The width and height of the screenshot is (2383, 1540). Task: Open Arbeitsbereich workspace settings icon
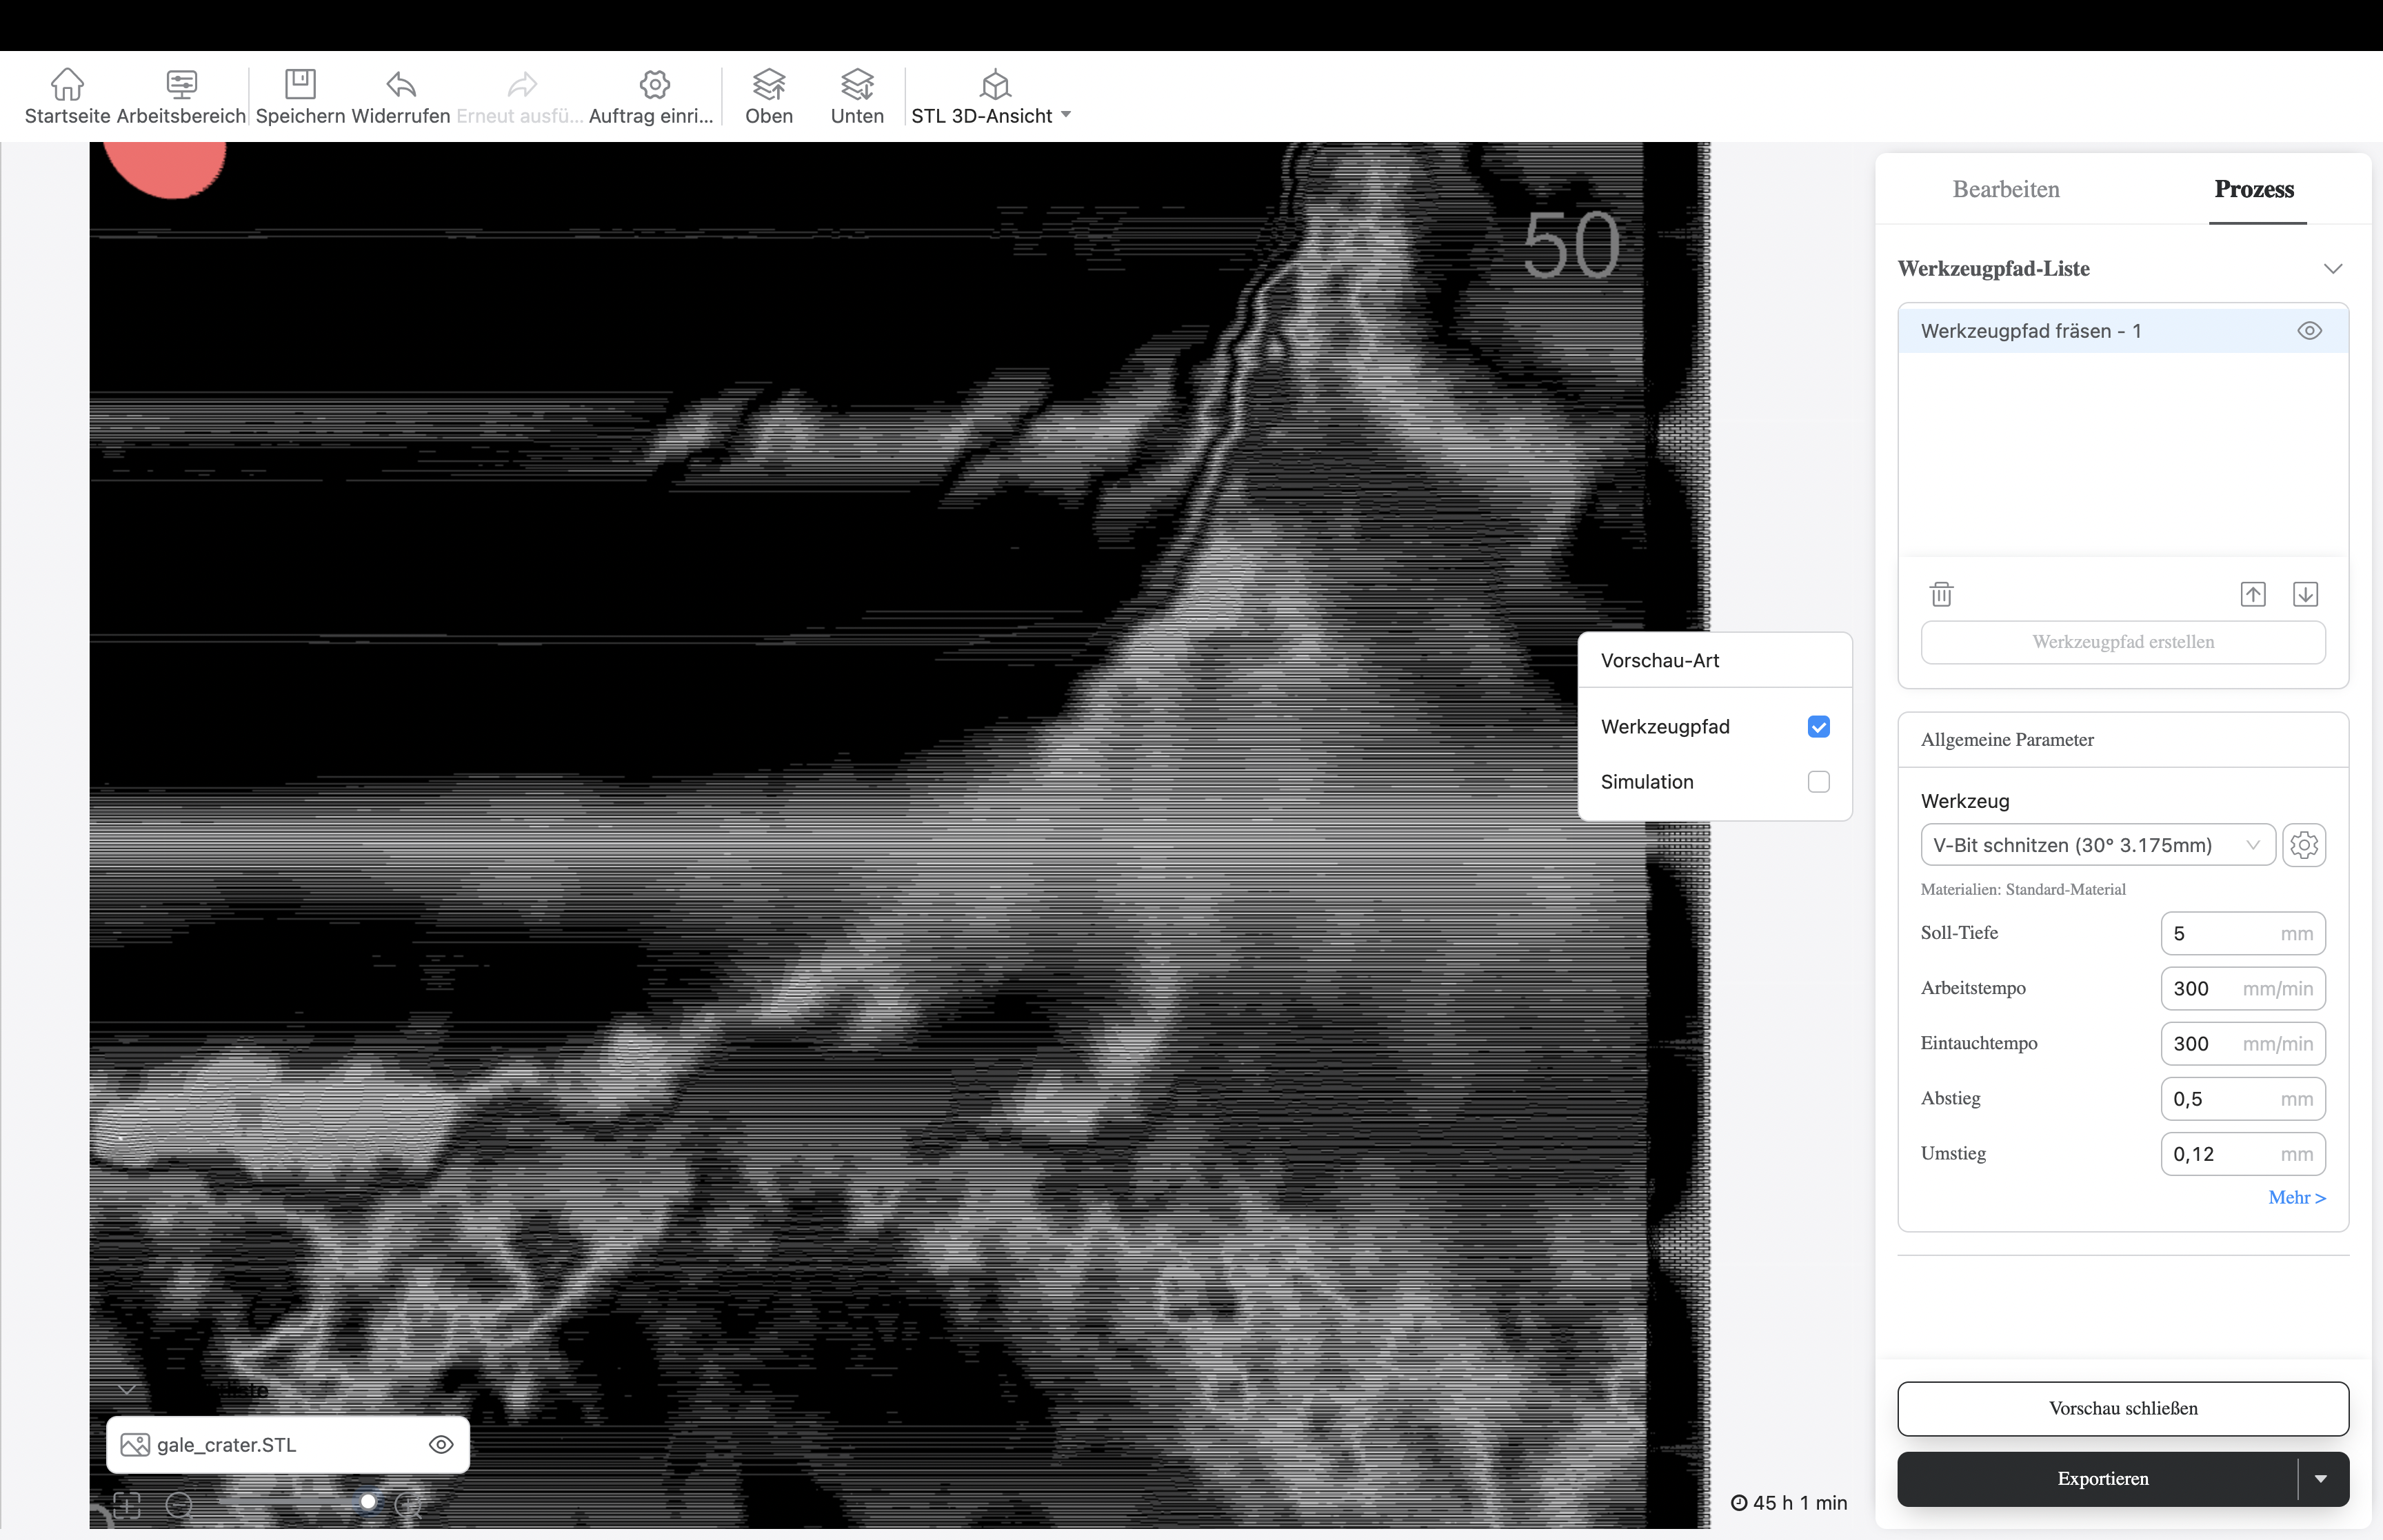[181, 85]
